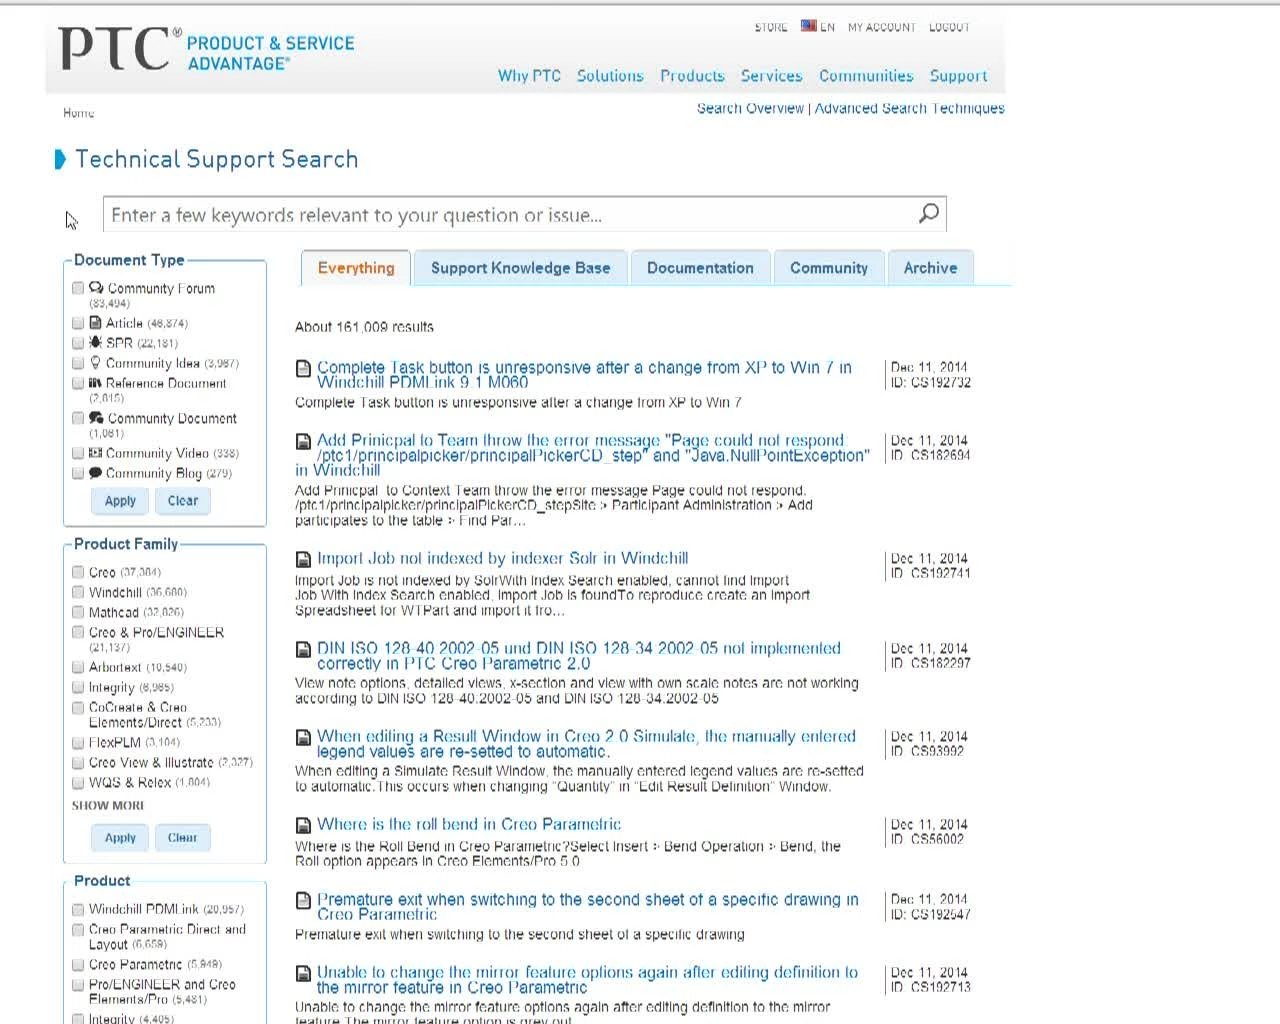Open 'Complete Task button is unresponsive' article

pyautogui.click(x=584, y=375)
